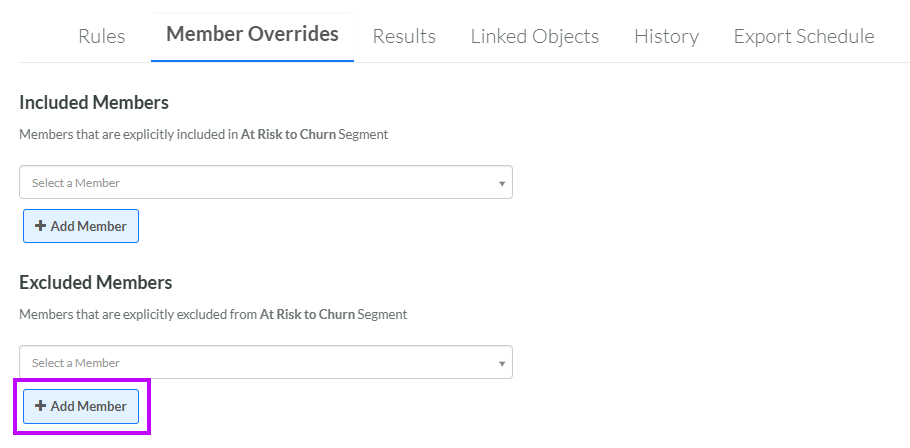Click the plus icon on the Excluded Add Member button
The width and height of the screenshot is (910, 448).
click(40, 406)
